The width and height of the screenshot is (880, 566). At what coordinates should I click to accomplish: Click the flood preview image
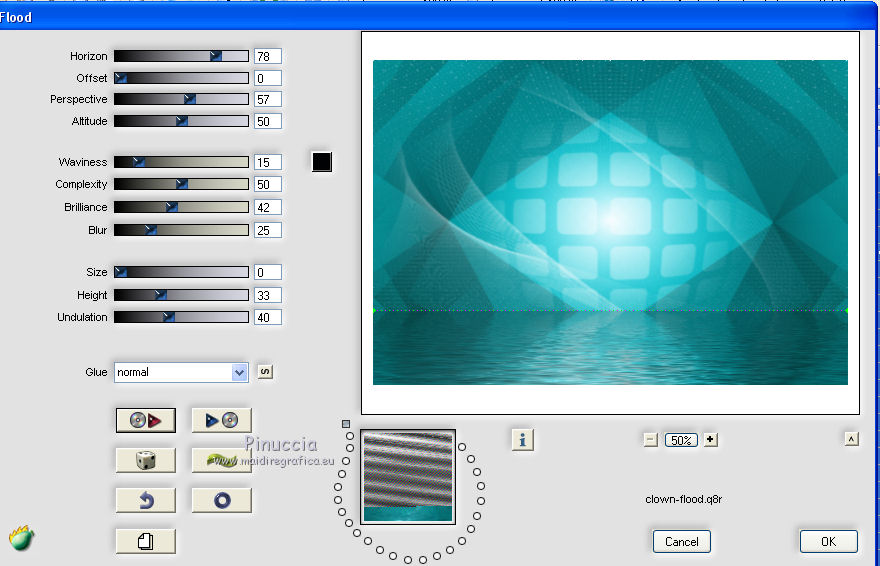point(610,222)
